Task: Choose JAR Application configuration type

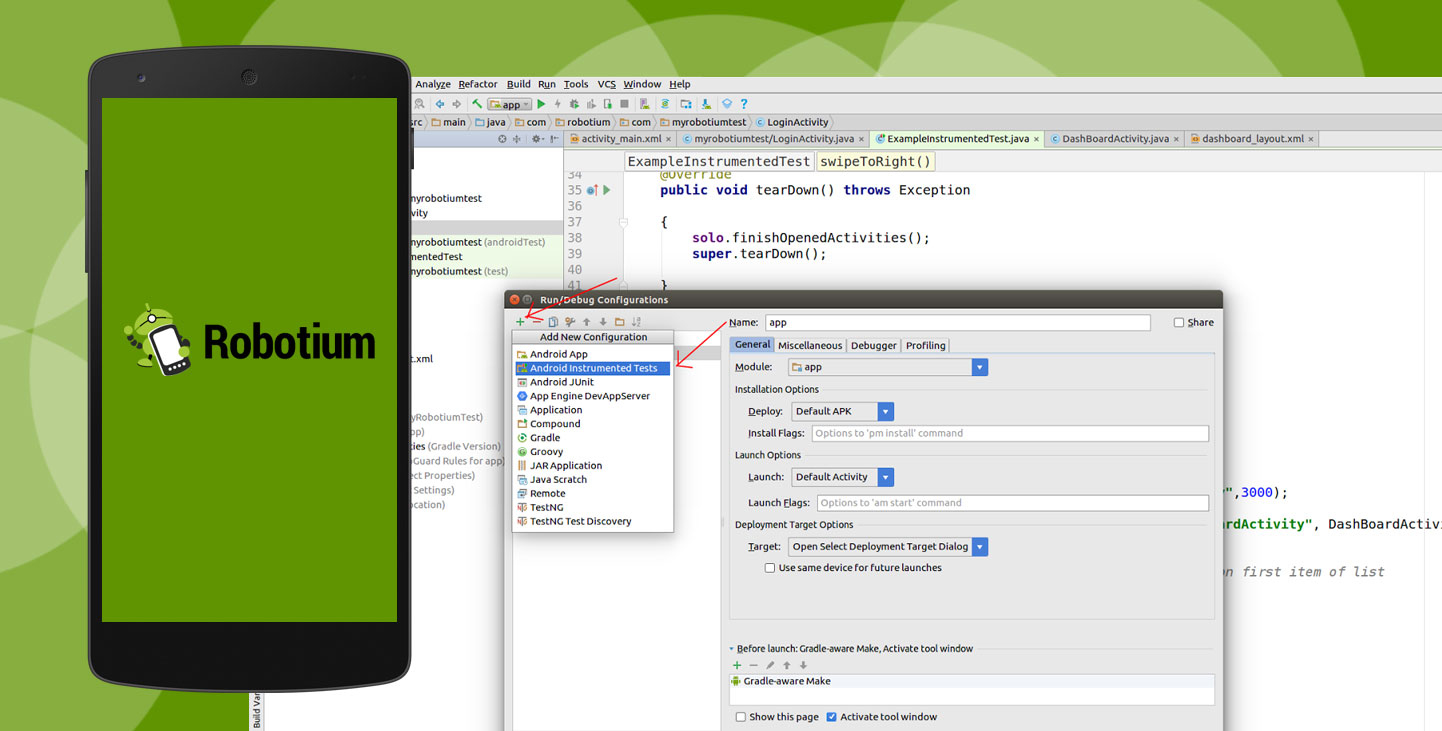Action: click(x=566, y=466)
